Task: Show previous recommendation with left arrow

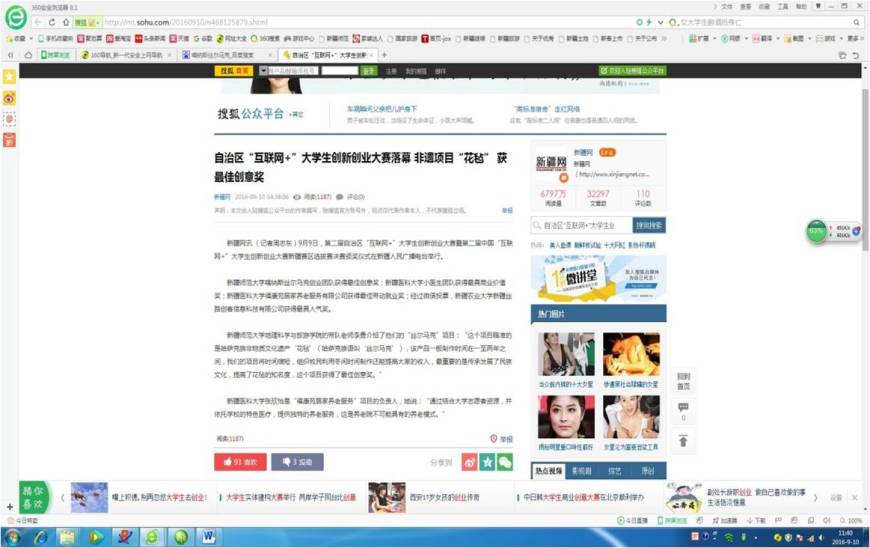Action: point(61,497)
